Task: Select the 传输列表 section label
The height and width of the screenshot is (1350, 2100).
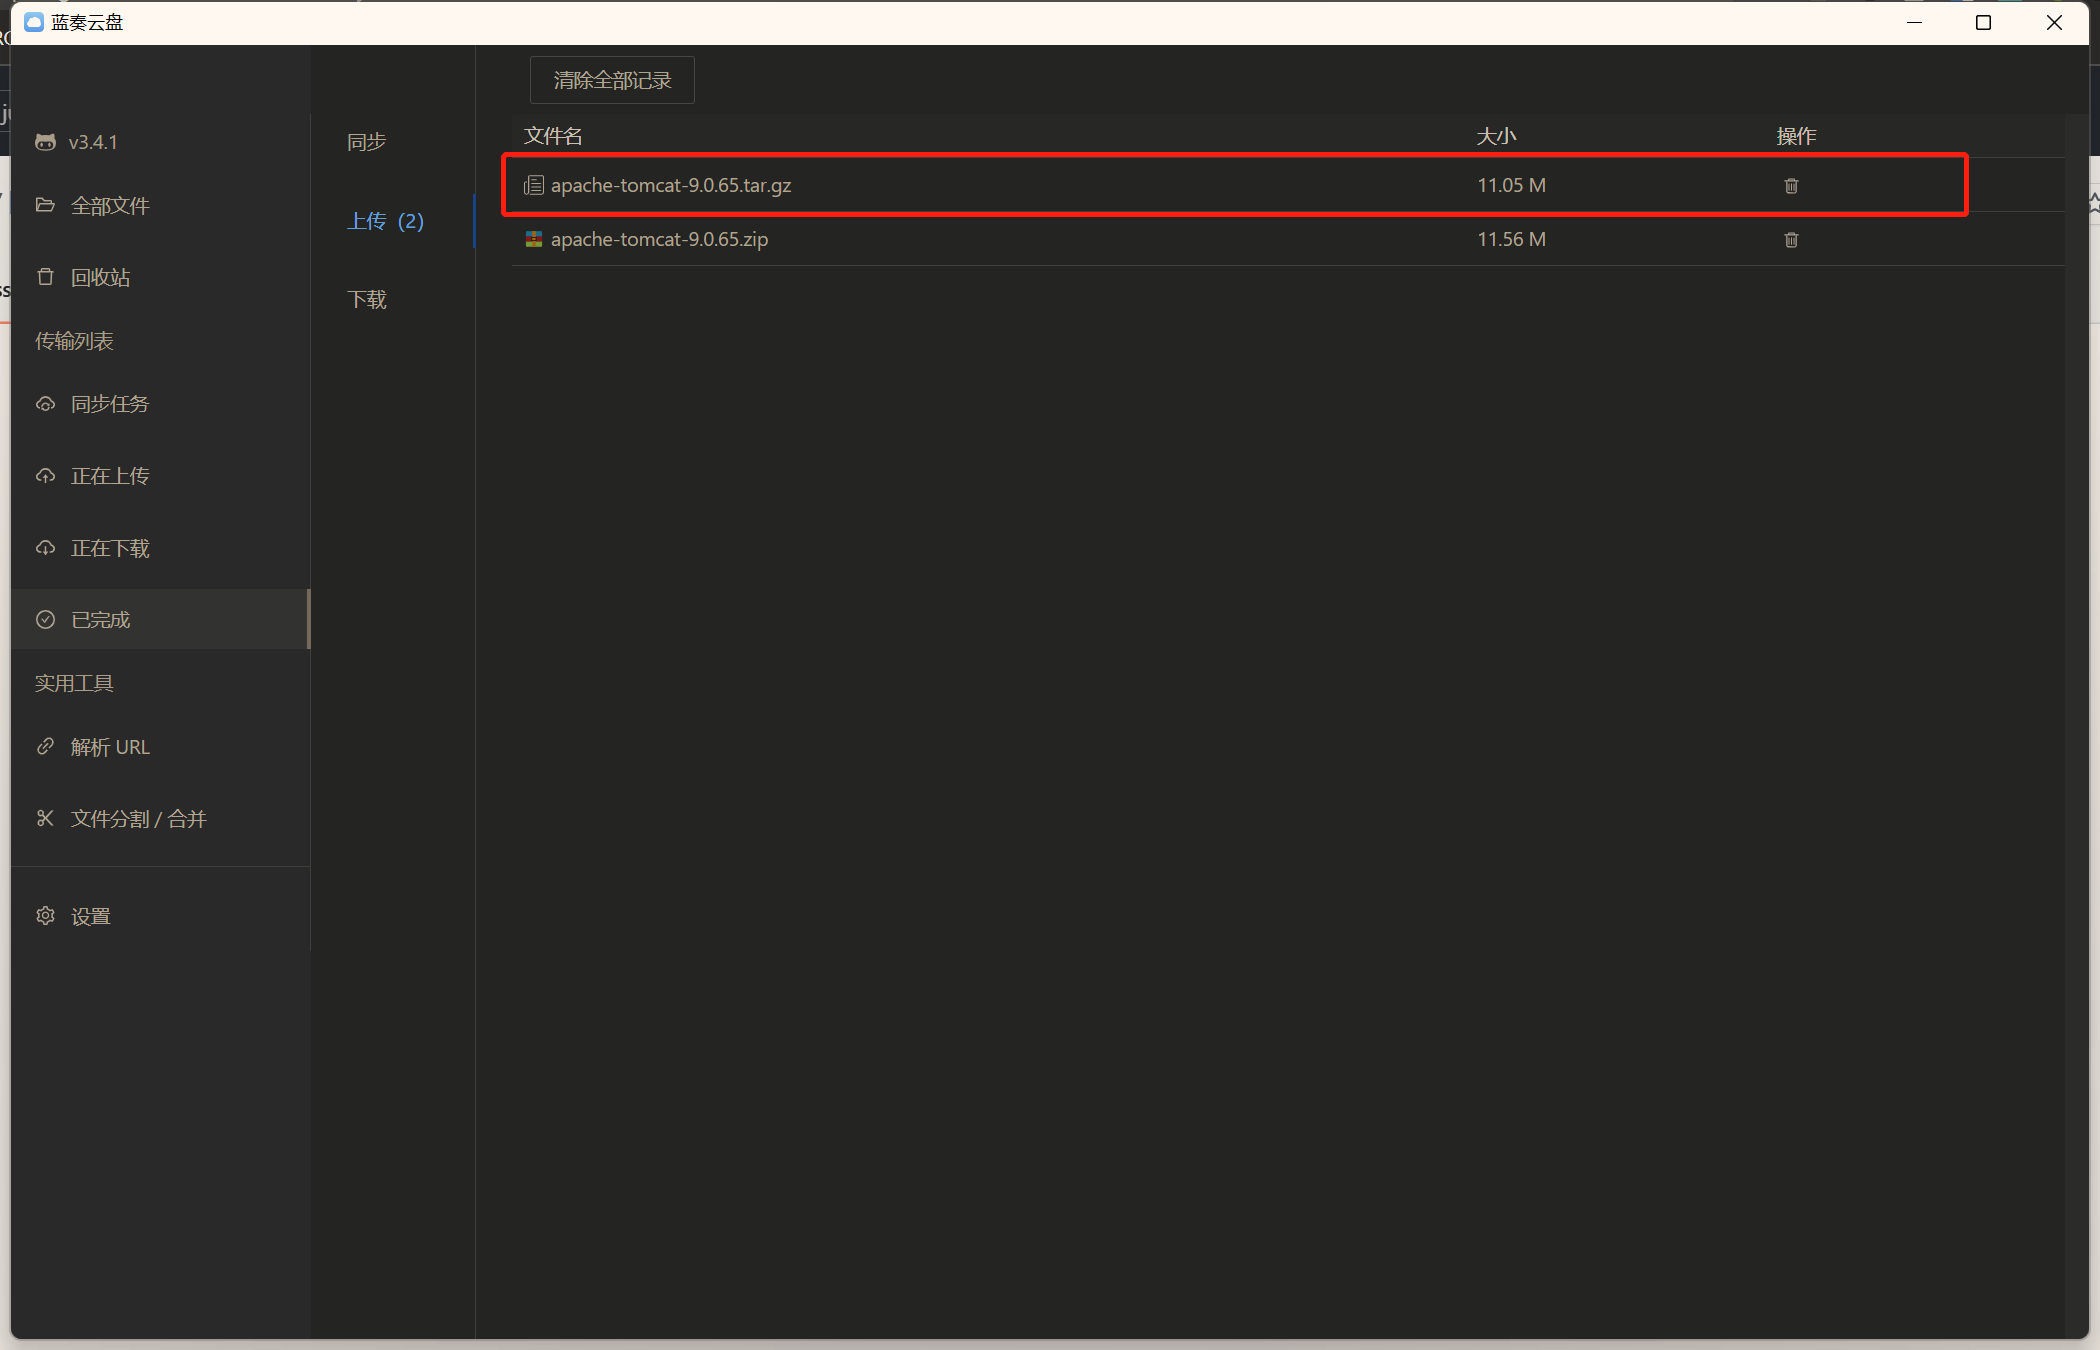Action: click(x=73, y=341)
